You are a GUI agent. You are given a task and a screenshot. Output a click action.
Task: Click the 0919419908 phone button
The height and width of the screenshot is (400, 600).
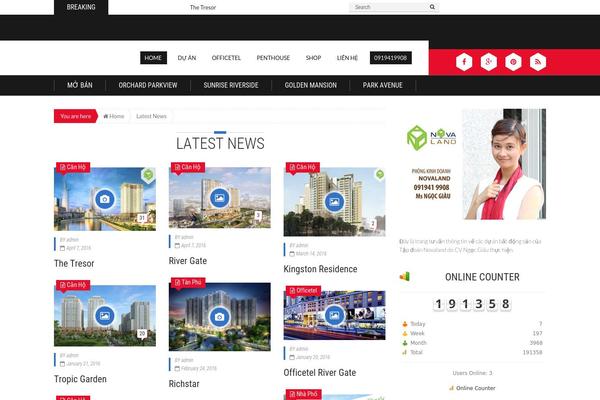(x=391, y=58)
